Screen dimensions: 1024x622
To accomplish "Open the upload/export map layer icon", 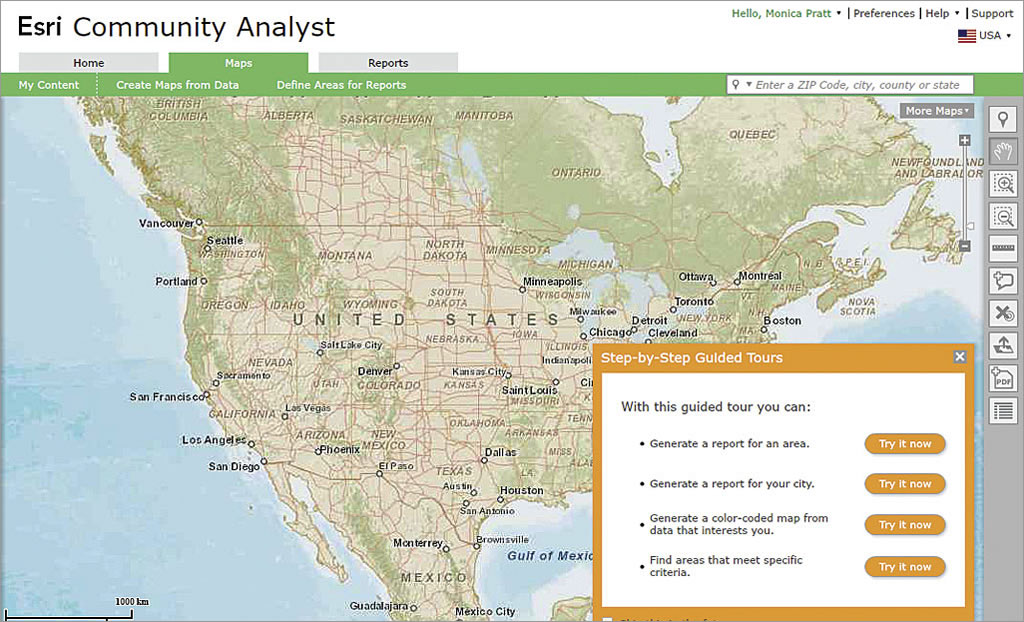I will coord(1003,346).
